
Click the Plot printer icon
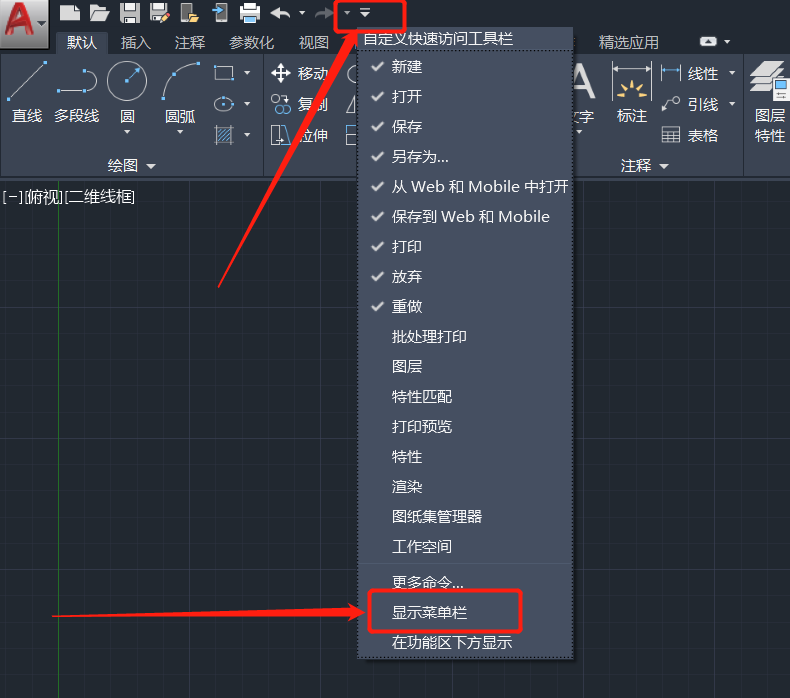(250, 13)
